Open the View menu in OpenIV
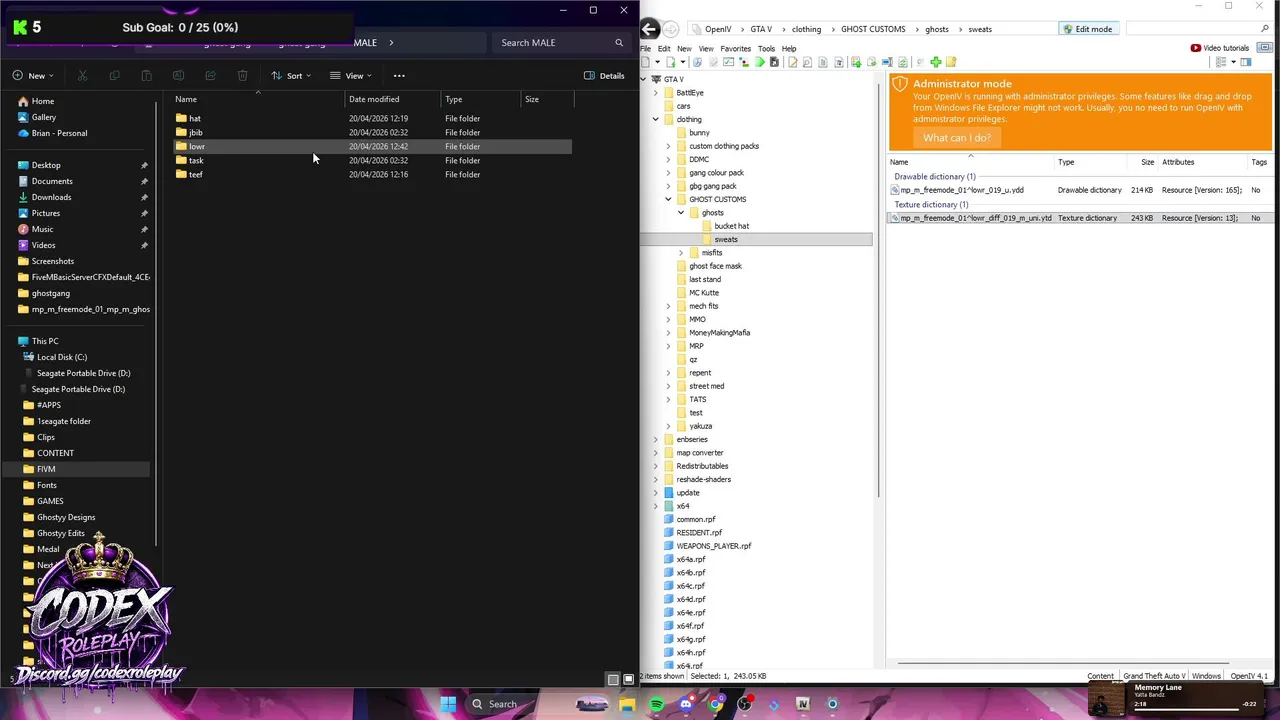The image size is (1280, 720). tap(706, 48)
